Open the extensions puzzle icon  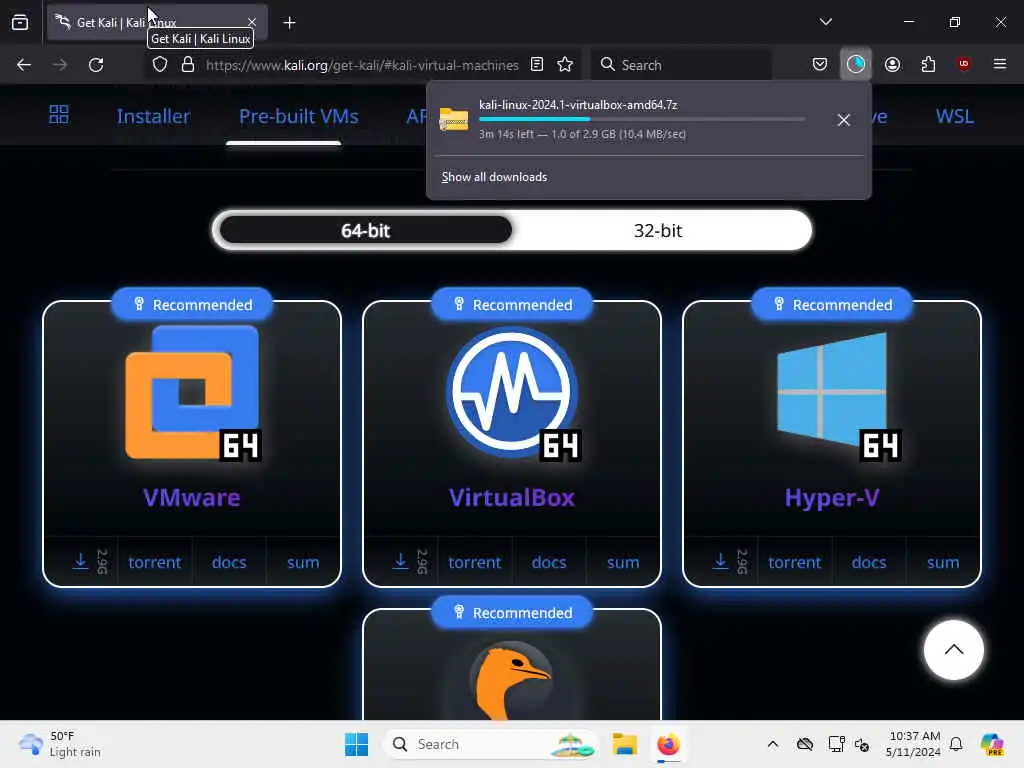click(x=928, y=64)
